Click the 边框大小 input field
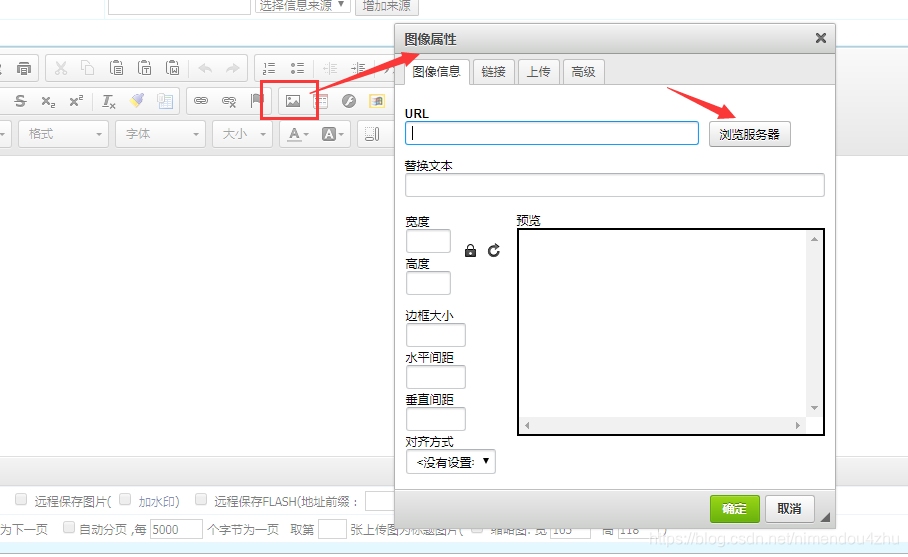The height and width of the screenshot is (557, 908). [x=436, y=335]
